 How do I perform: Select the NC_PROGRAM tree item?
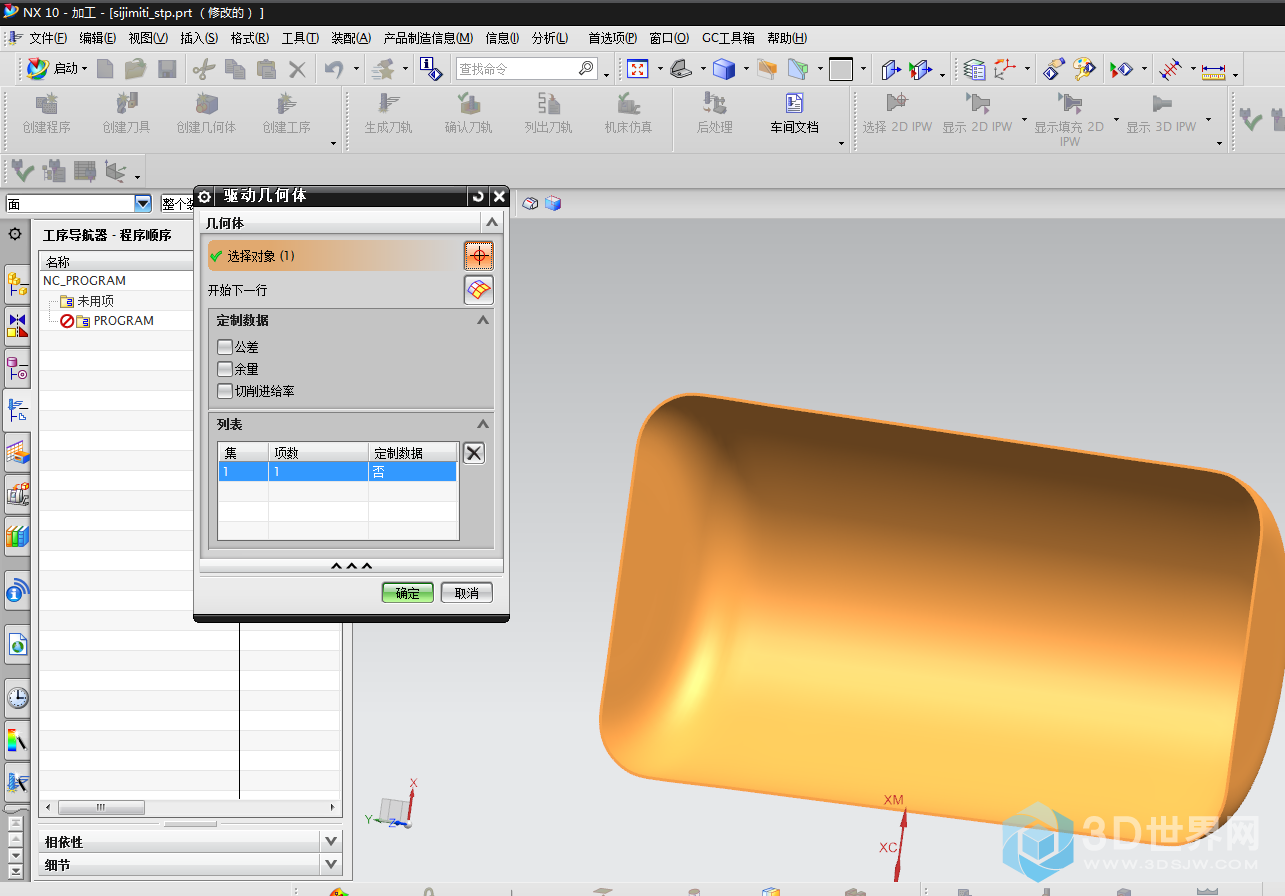click(x=85, y=281)
